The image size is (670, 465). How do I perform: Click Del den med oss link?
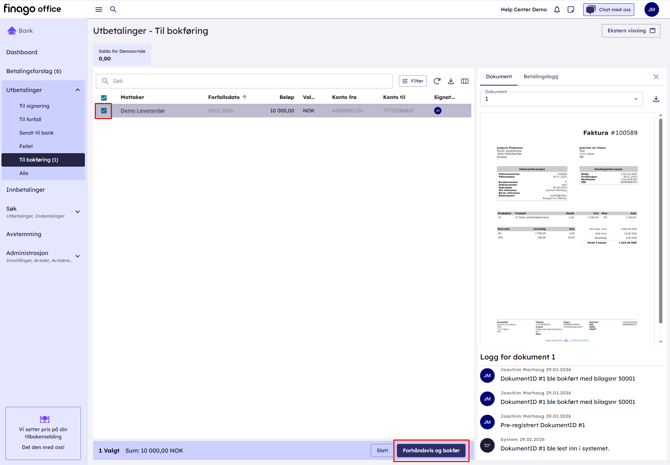pos(43,447)
